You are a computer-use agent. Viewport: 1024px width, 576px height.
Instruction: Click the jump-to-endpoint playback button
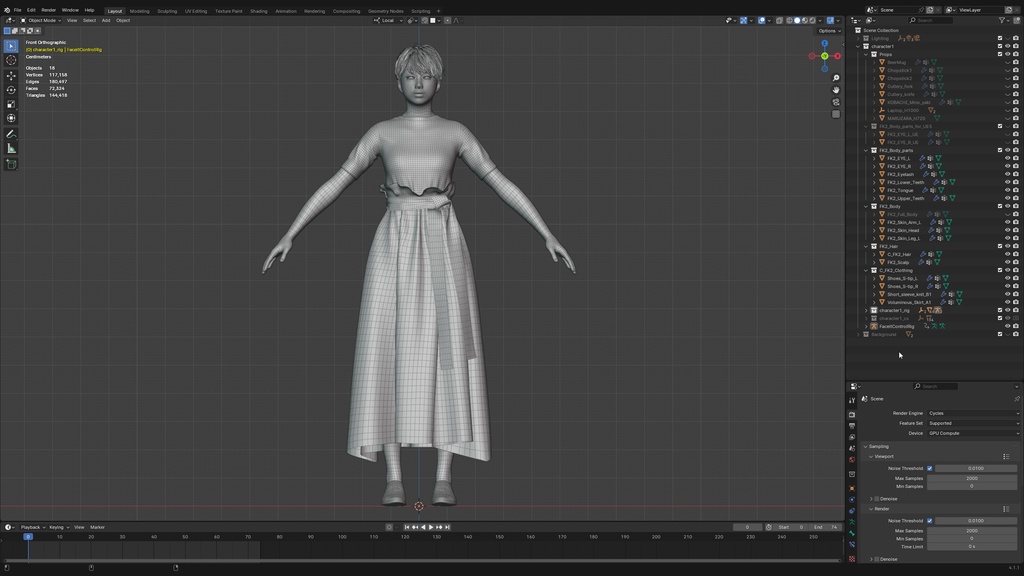[447, 527]
